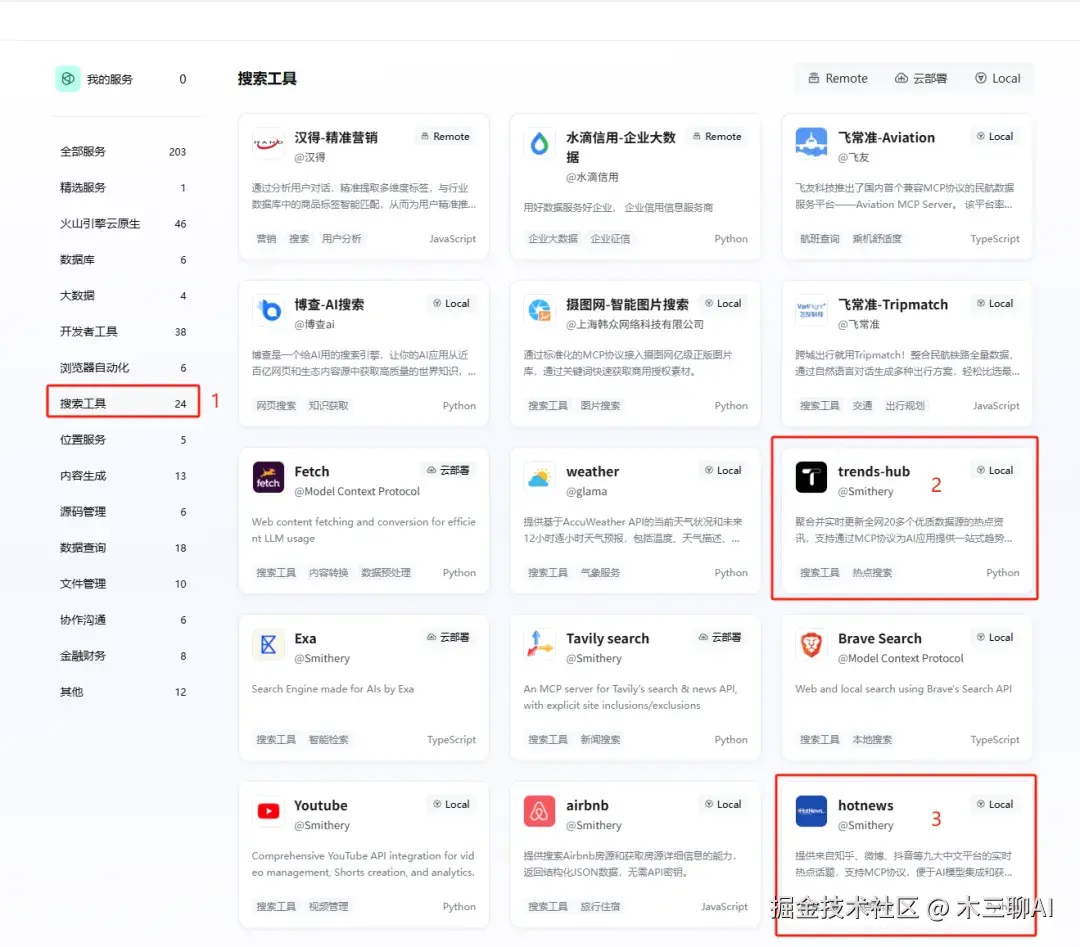Click the 本地搜索 tag on Brave card
Viewport: 1080px width, 947px height.
pos(871,740)
